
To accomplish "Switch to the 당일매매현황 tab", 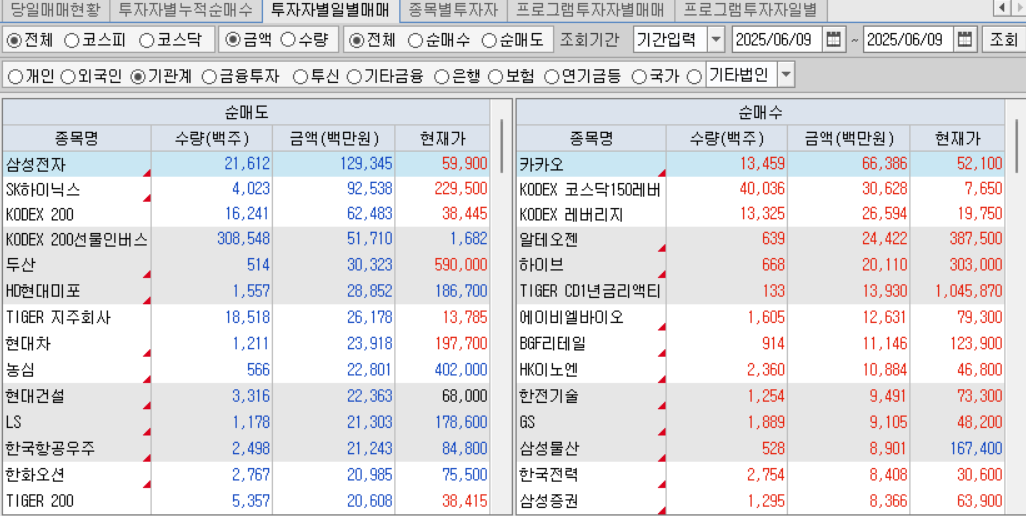I will pos(55,10).
